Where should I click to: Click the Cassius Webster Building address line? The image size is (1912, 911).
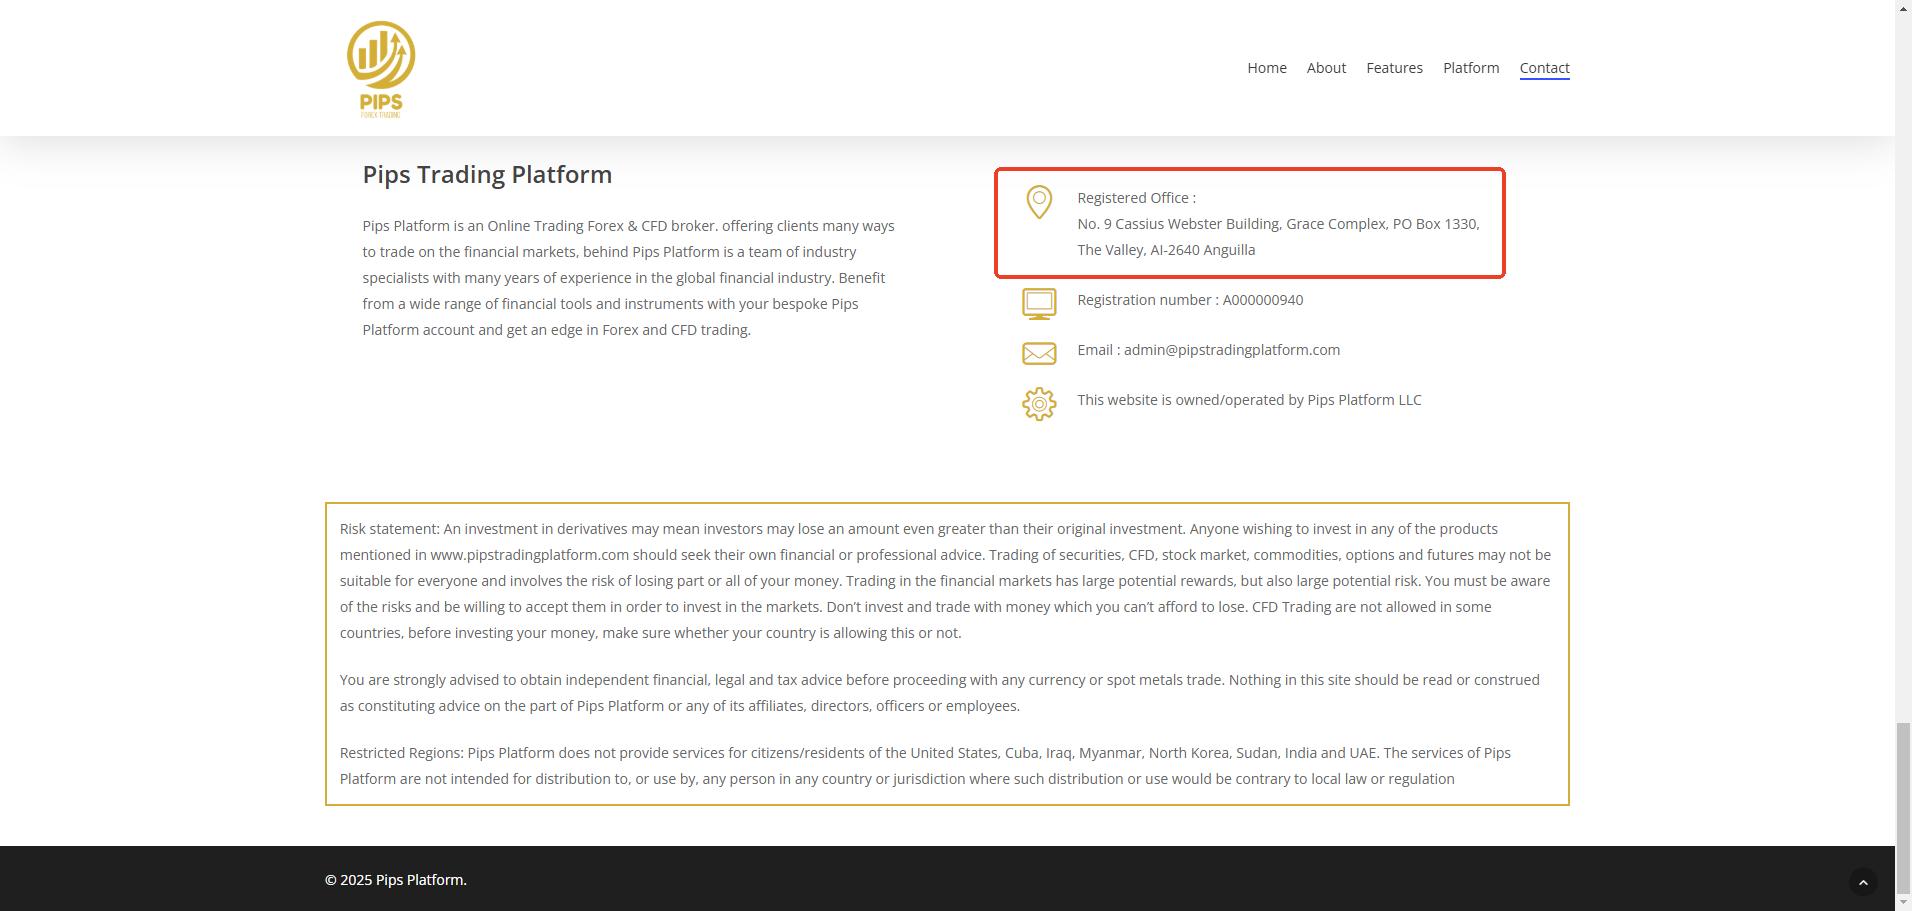coord(1277,224)
